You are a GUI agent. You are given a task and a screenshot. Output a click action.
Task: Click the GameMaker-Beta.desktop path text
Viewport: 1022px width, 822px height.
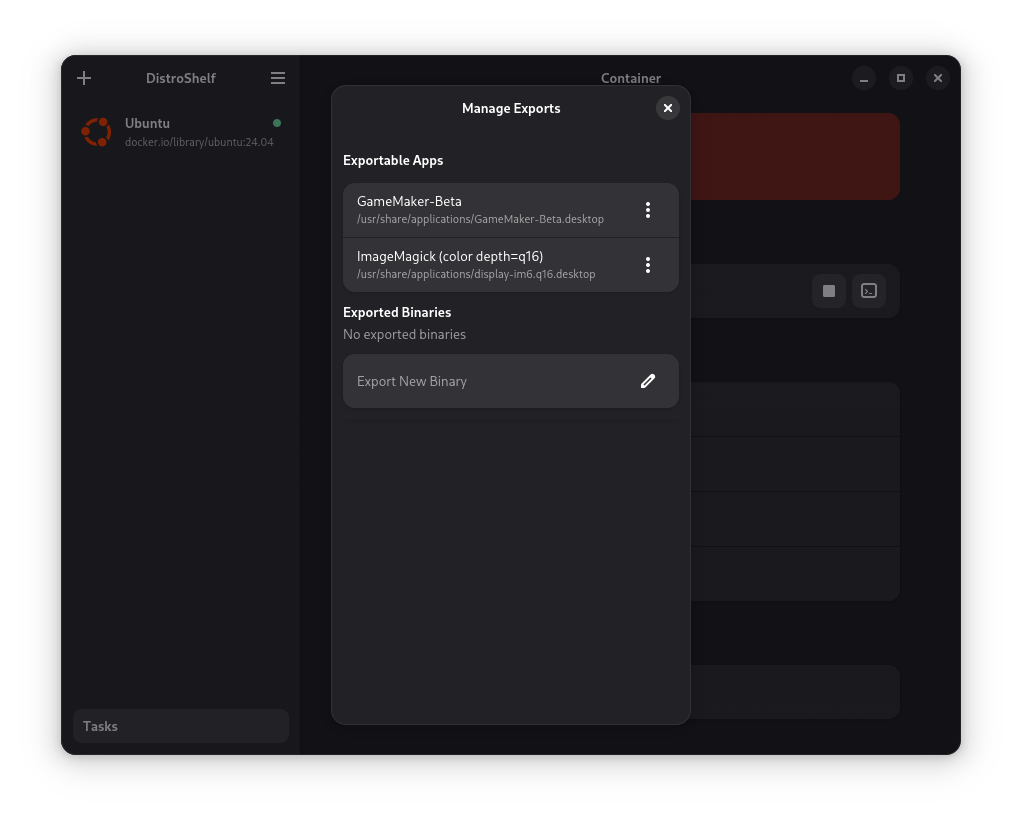tap(480, 219)
